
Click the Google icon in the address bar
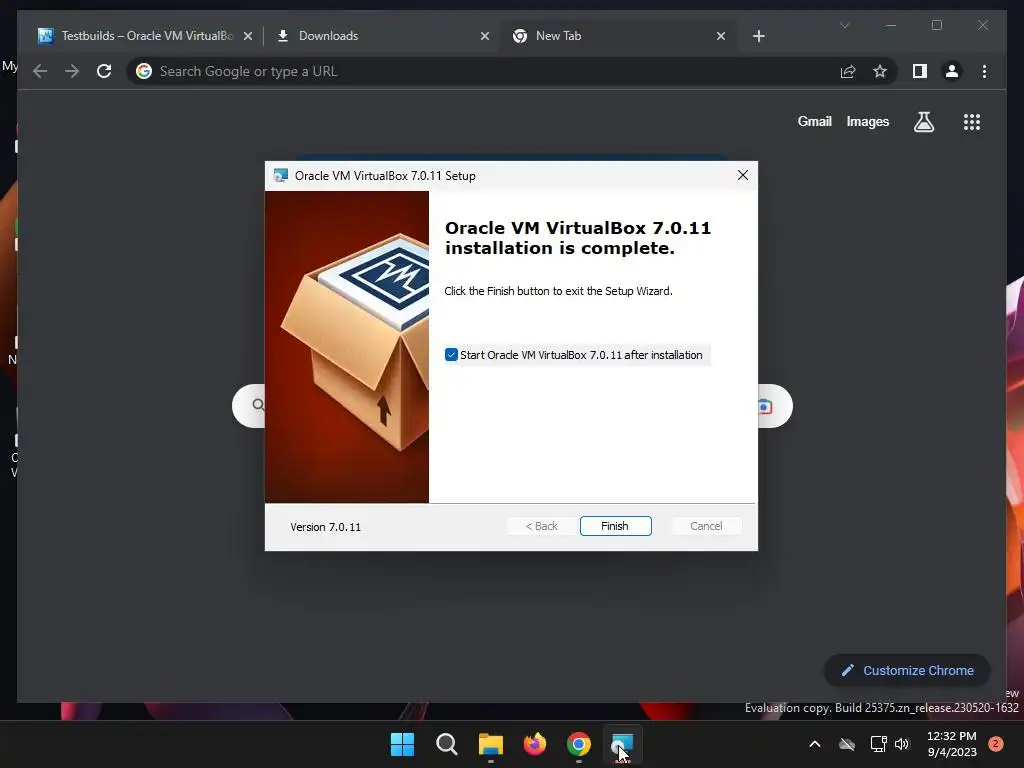tap(144, 71)
